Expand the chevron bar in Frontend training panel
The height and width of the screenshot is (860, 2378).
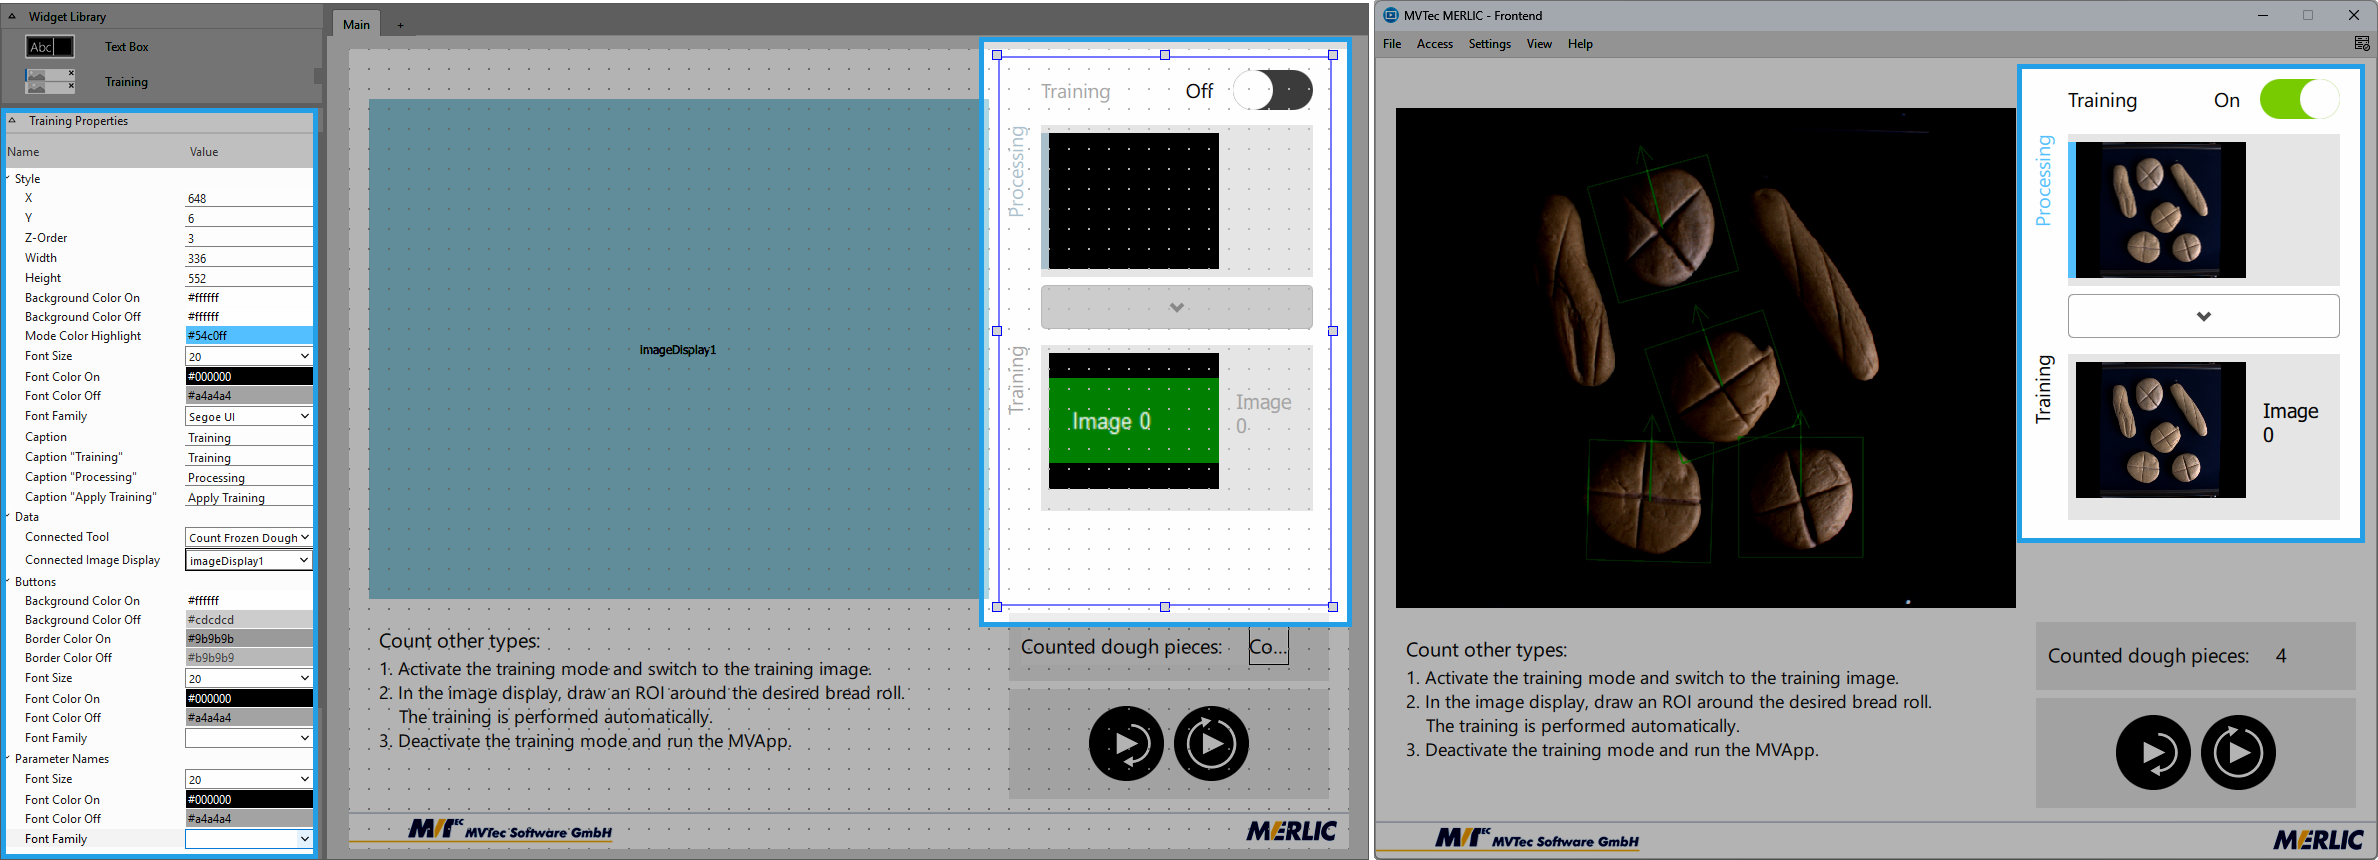[2203, 316]
